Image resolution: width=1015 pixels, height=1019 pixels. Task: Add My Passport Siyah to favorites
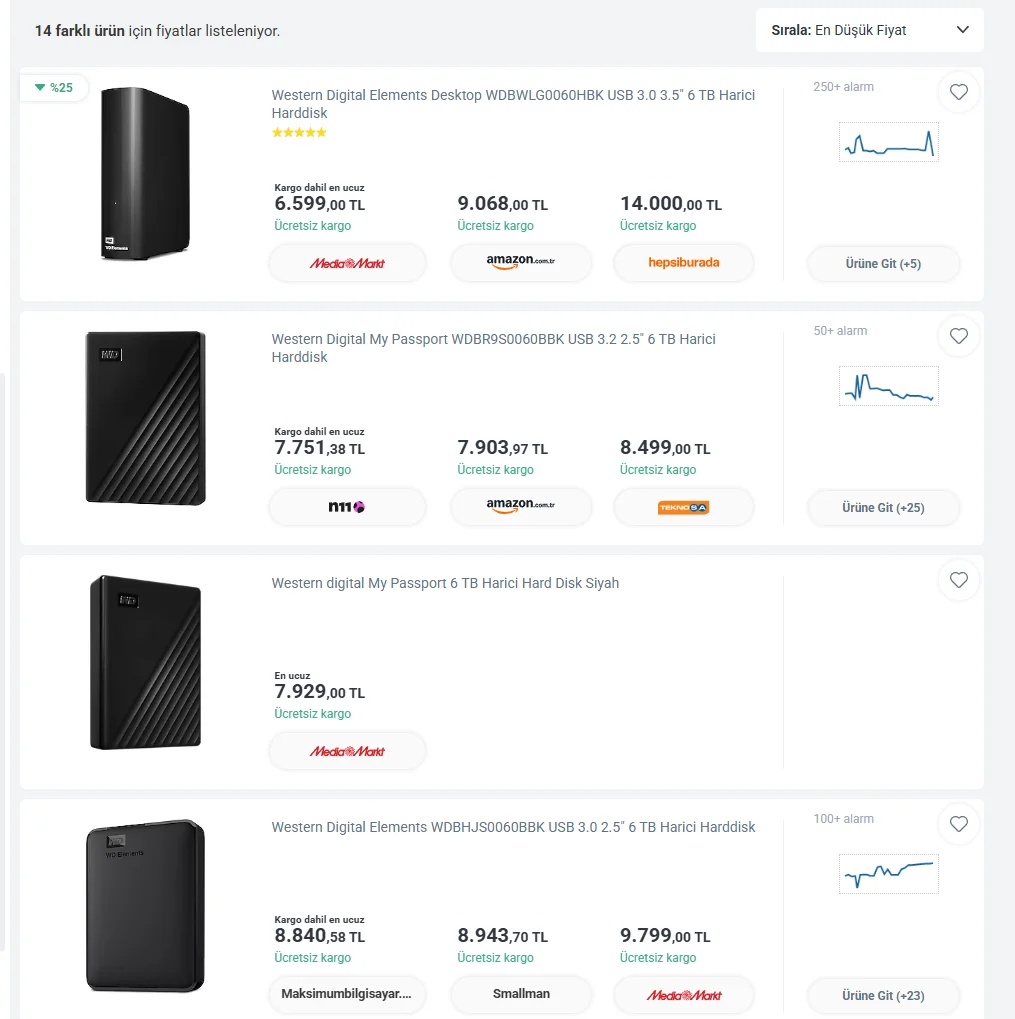coord(958,580)
